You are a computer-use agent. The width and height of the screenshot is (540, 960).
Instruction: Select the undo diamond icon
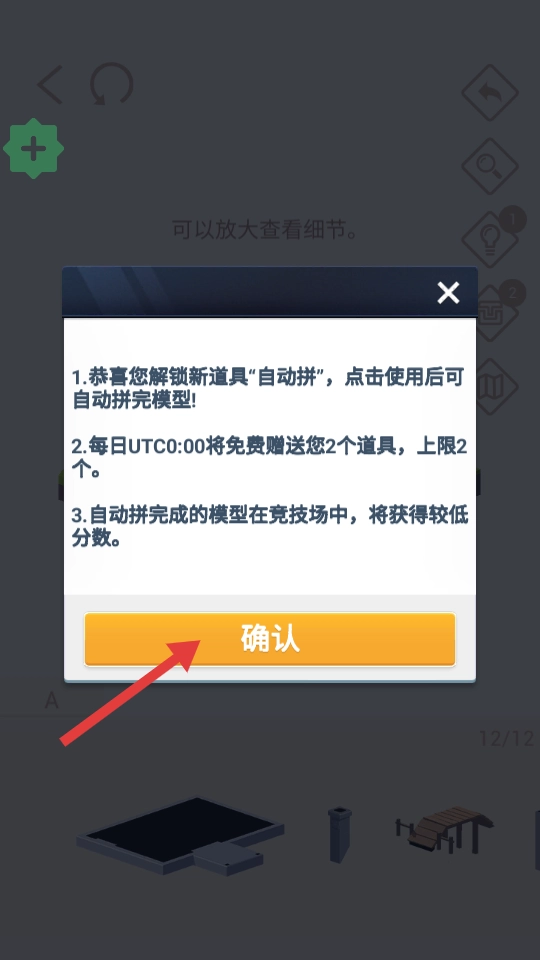pyautogui.click(x=490, y=92)
